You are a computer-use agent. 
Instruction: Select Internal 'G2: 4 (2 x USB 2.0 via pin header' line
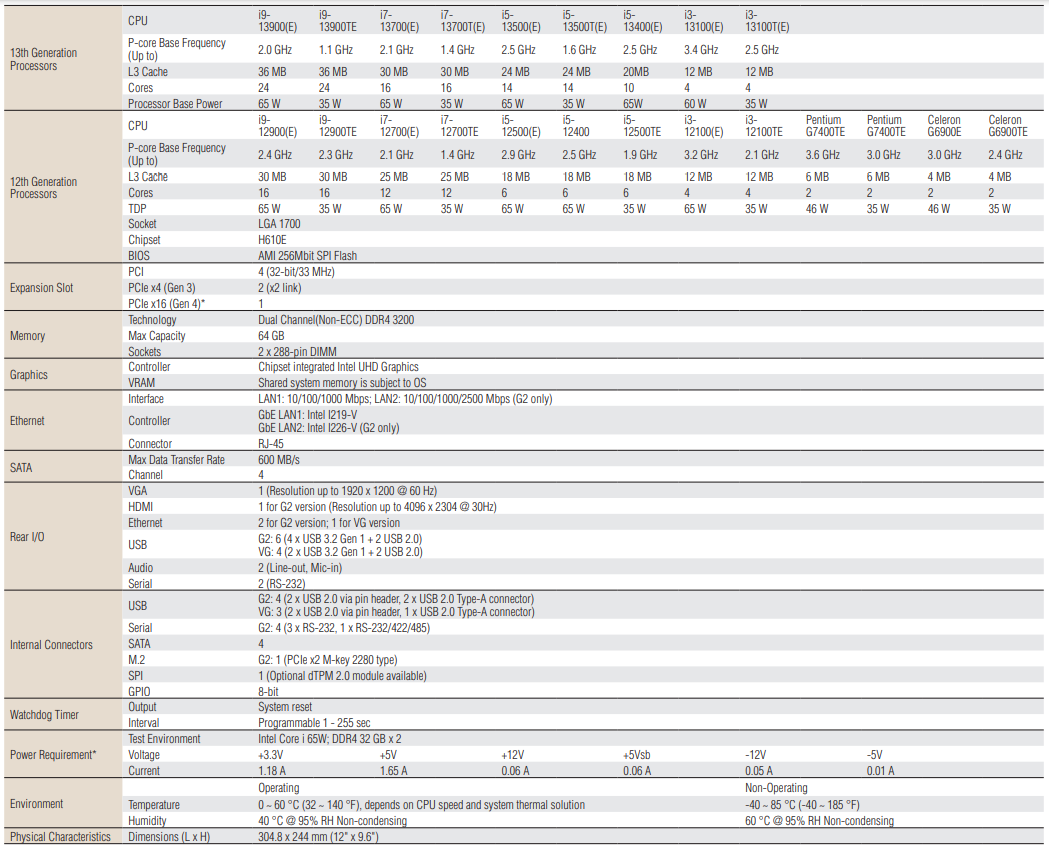pos(396,599)
